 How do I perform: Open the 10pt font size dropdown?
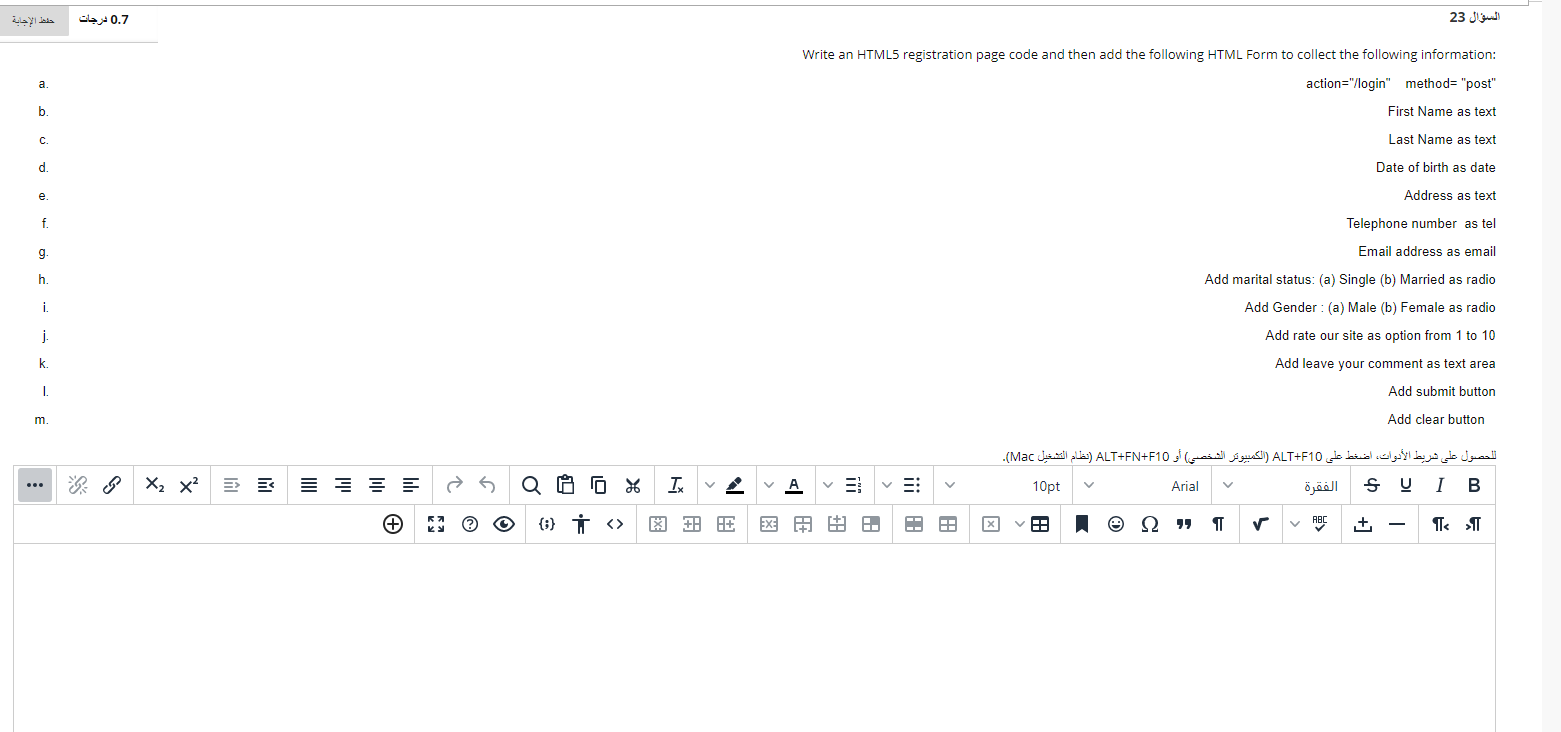pos(1047,485)
